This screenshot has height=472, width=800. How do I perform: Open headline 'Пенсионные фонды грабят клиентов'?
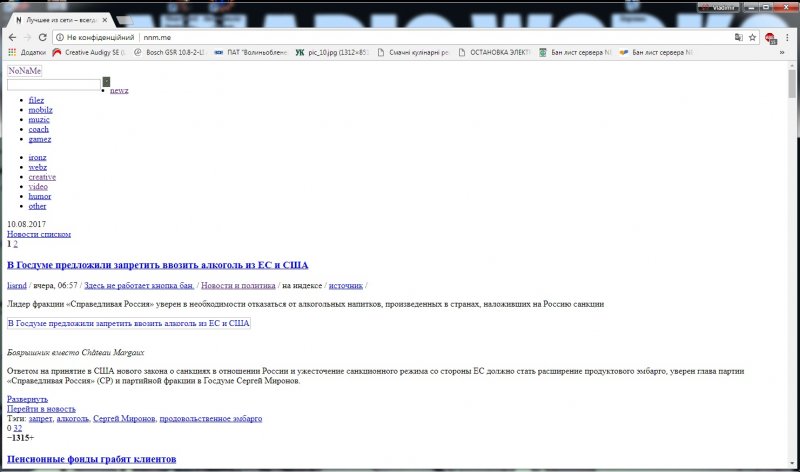pyautogui.click(x=92, y=459)
